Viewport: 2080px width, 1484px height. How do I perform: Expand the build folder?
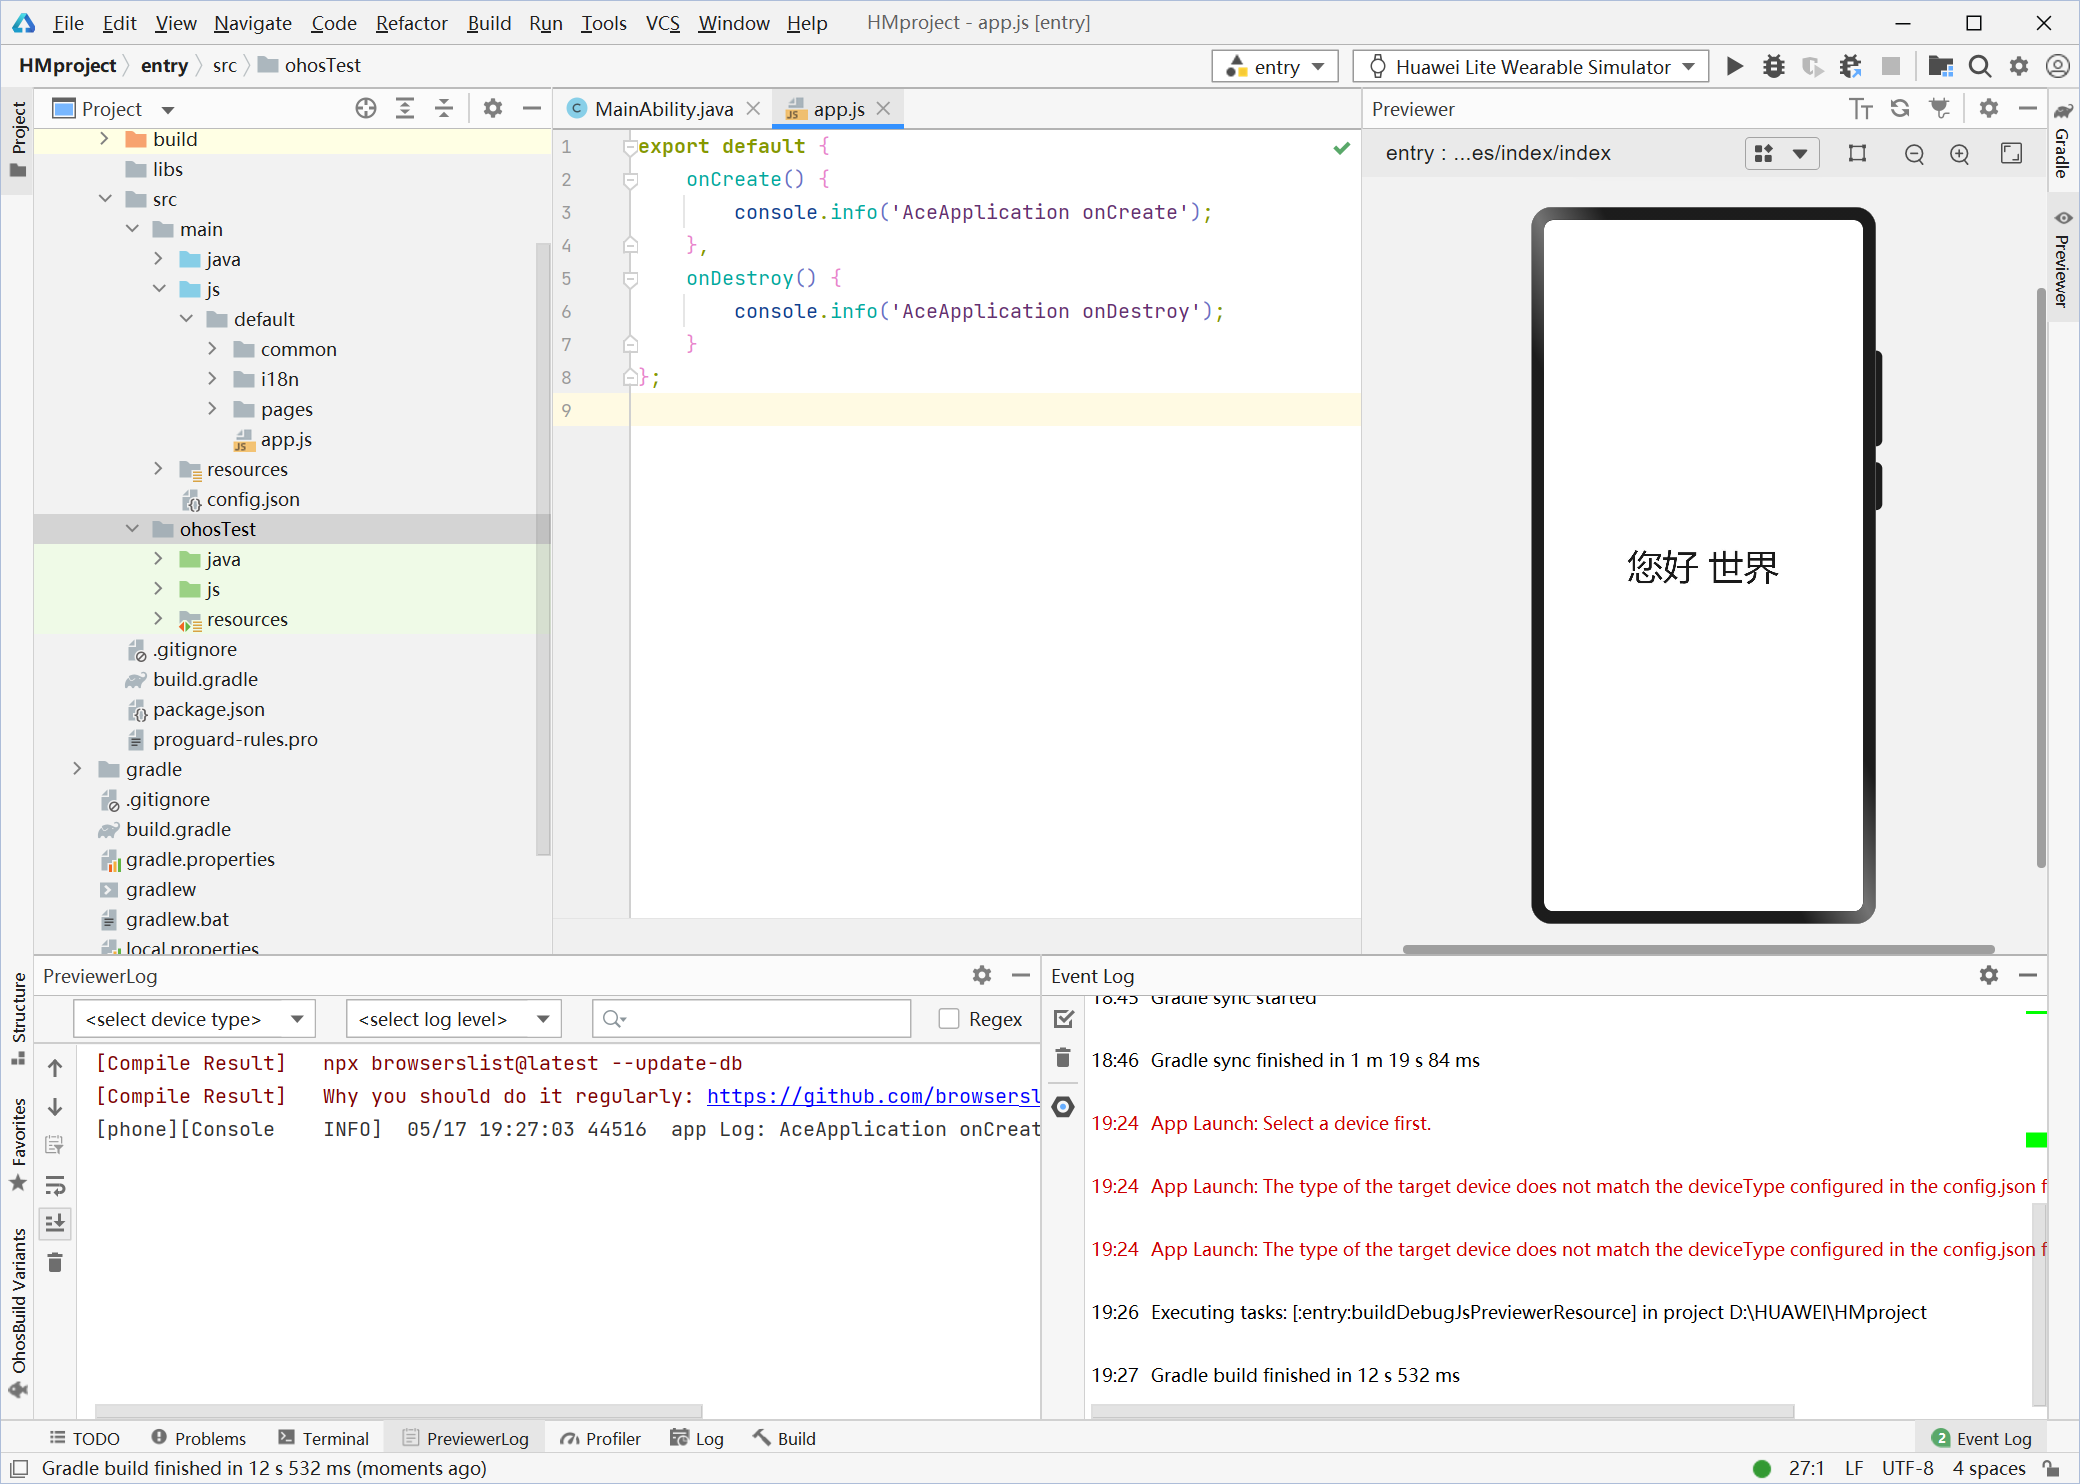[x=104, y=139]
